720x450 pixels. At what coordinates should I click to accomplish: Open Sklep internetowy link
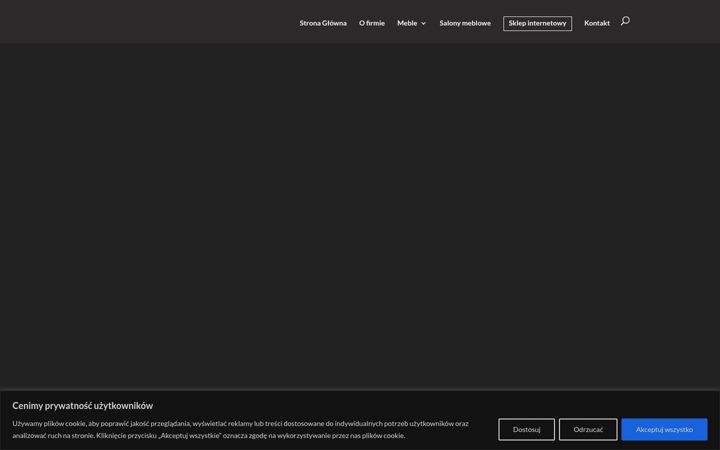click(537, 23)
